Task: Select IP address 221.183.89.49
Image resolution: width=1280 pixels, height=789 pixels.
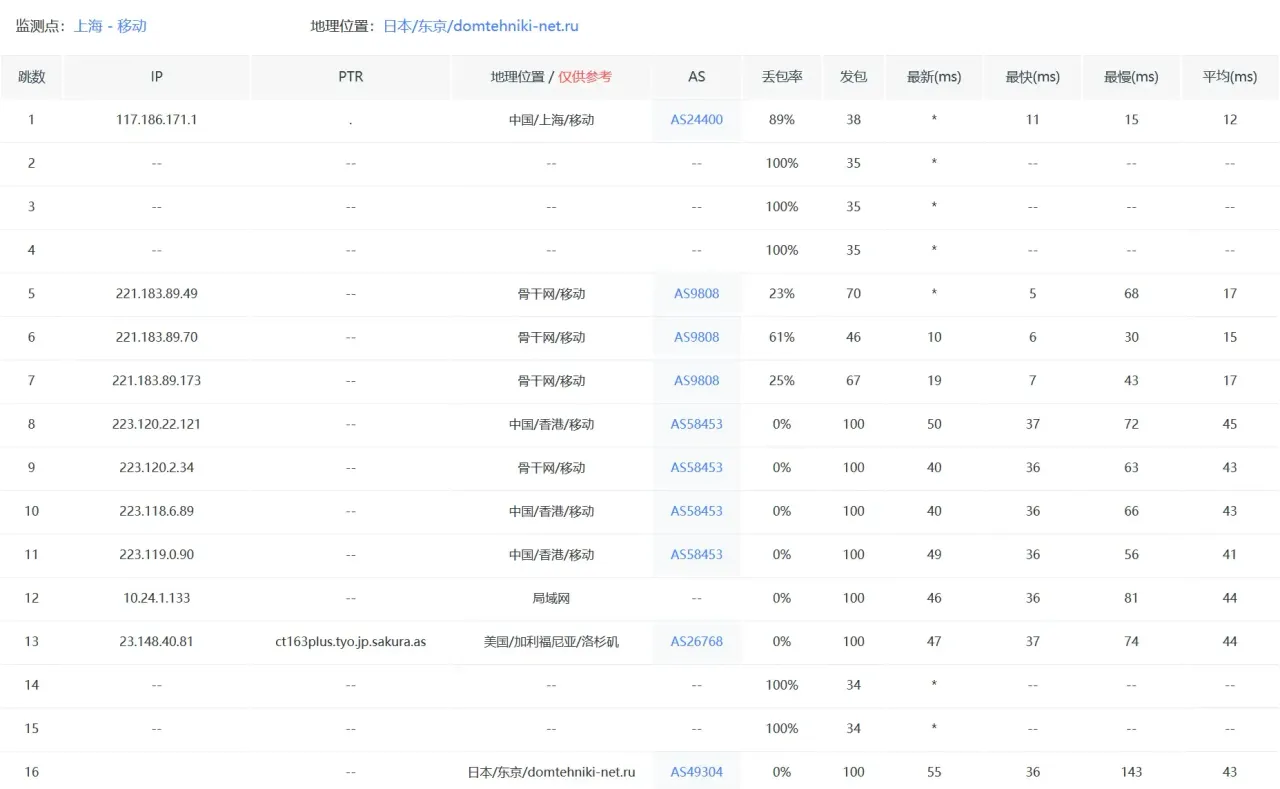Action: [157, 294]
